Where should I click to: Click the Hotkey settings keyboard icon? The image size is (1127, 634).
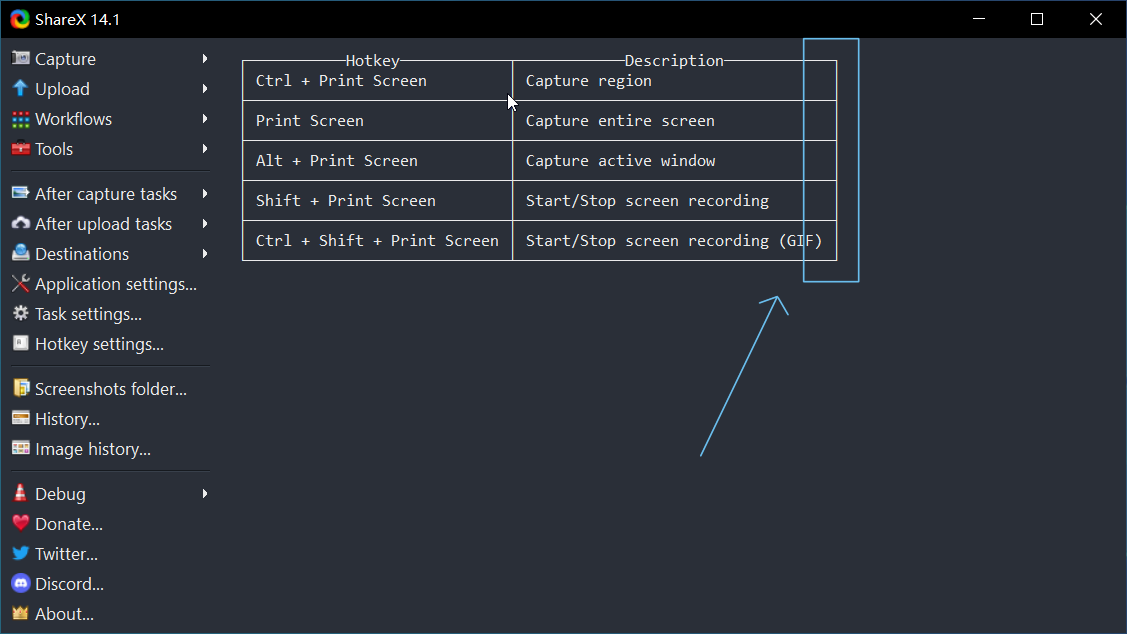click(x=19, y=343)
